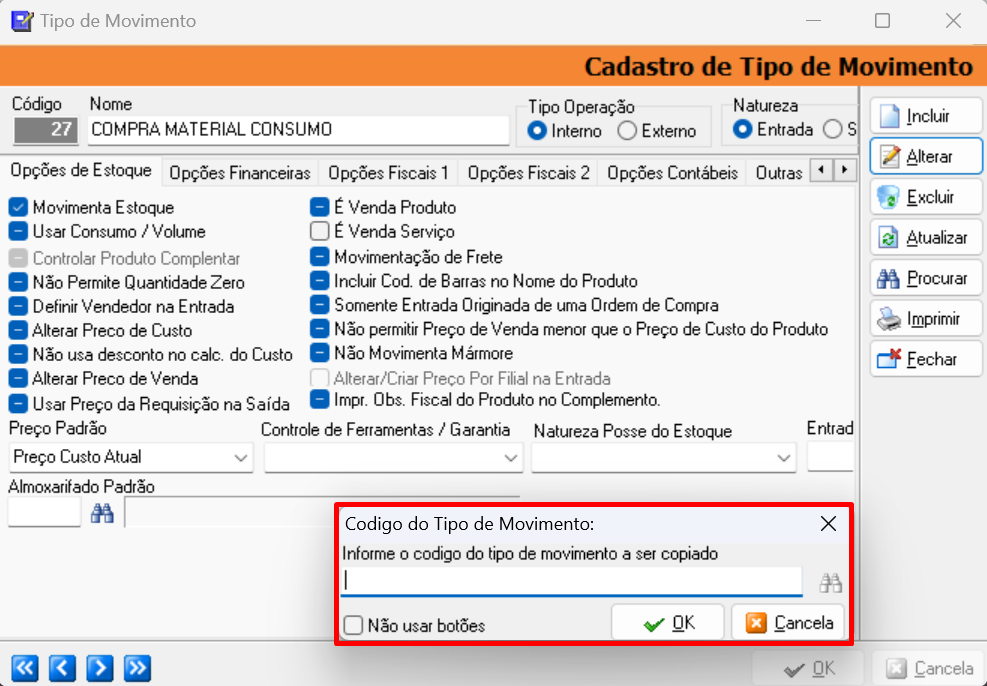The width and height of the screenshot is (987, 686).
Task: Click the Incluir new-document icon
Action: click(x=889, y=116)
